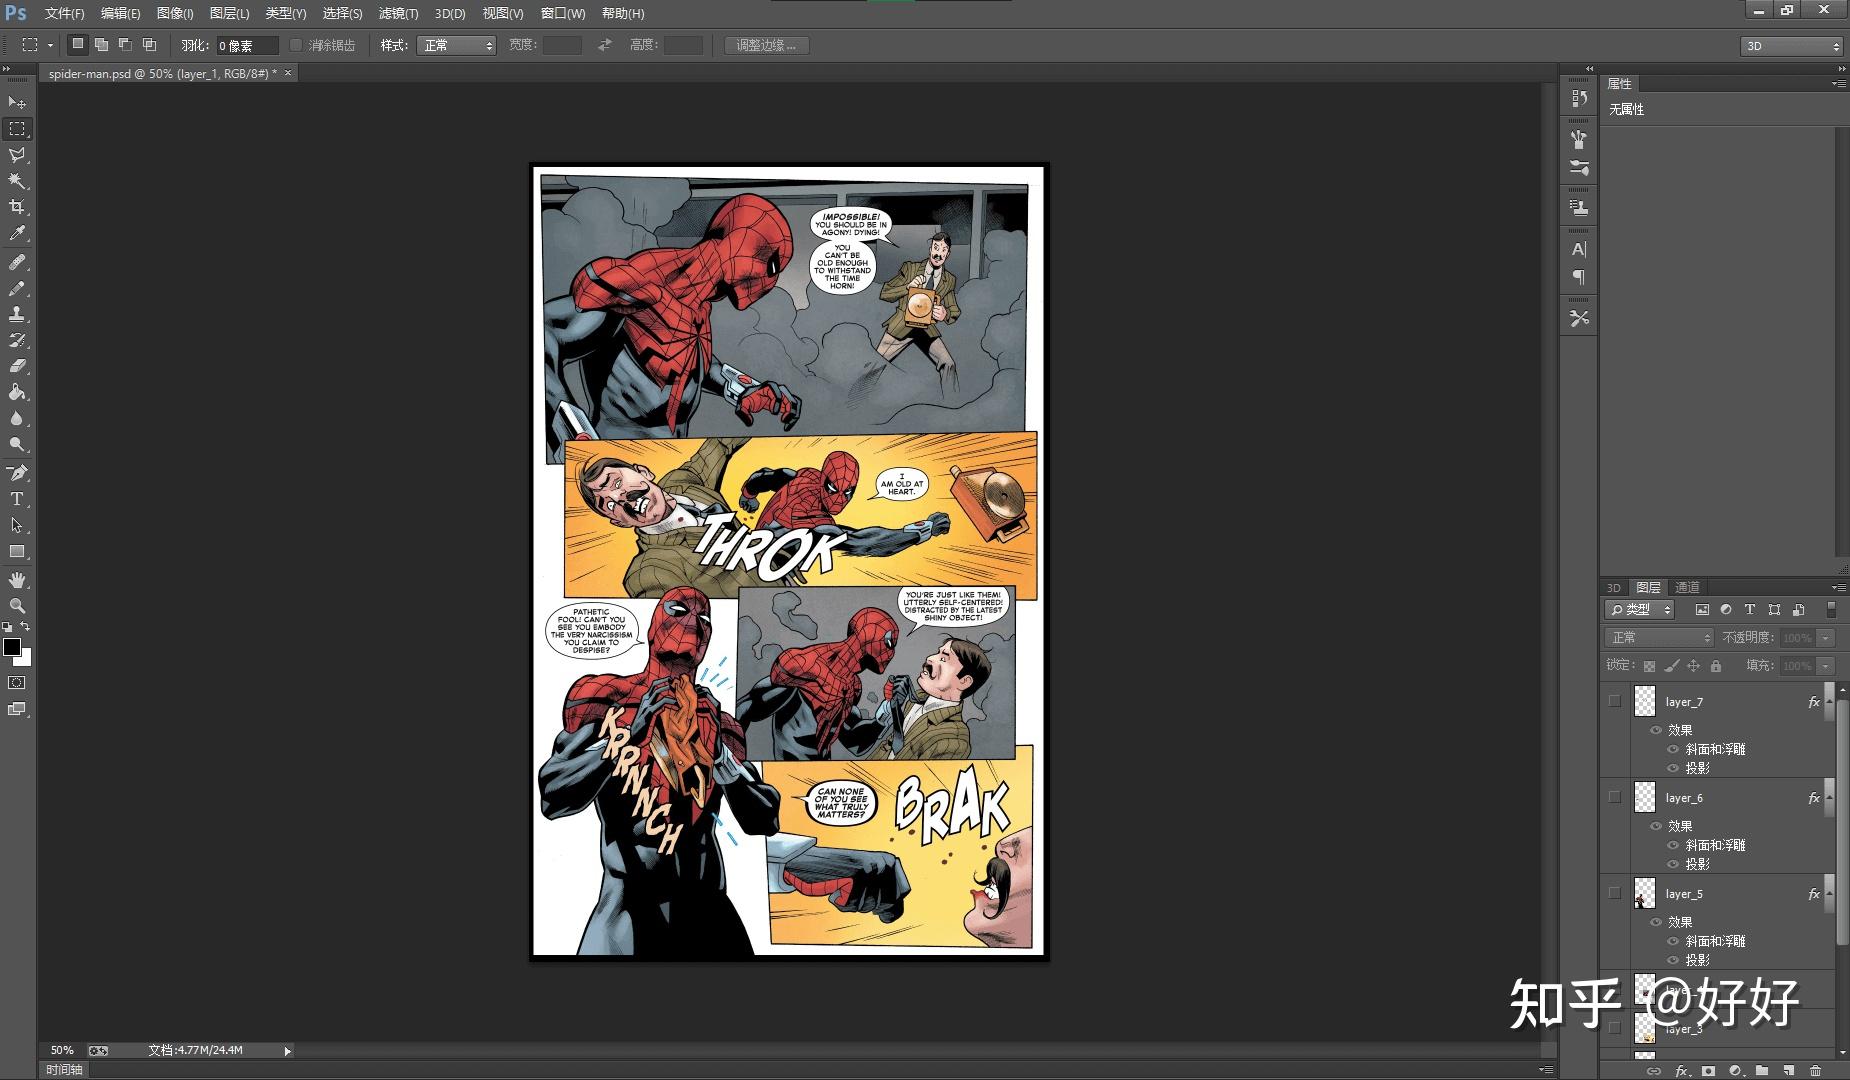Viewport: 1850px width, 1080px height.
Task: Open the Filter (滤镜) menu
Action: tap(398, 14)
